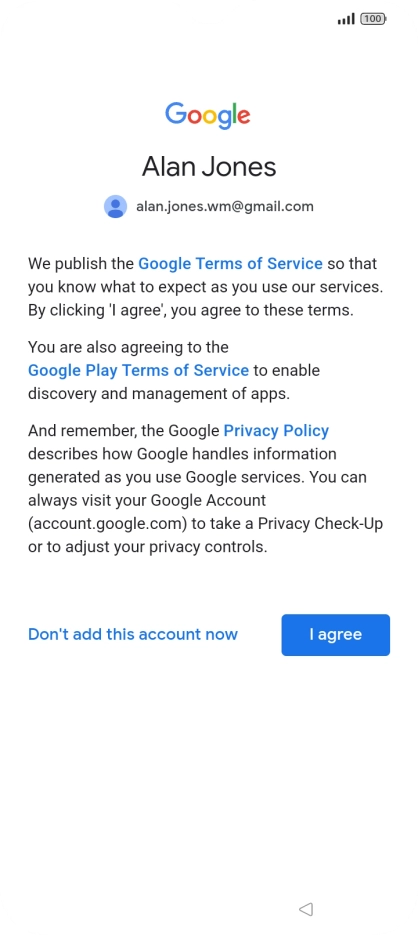Tap the back navigation triangle icon

coord(306,909)
